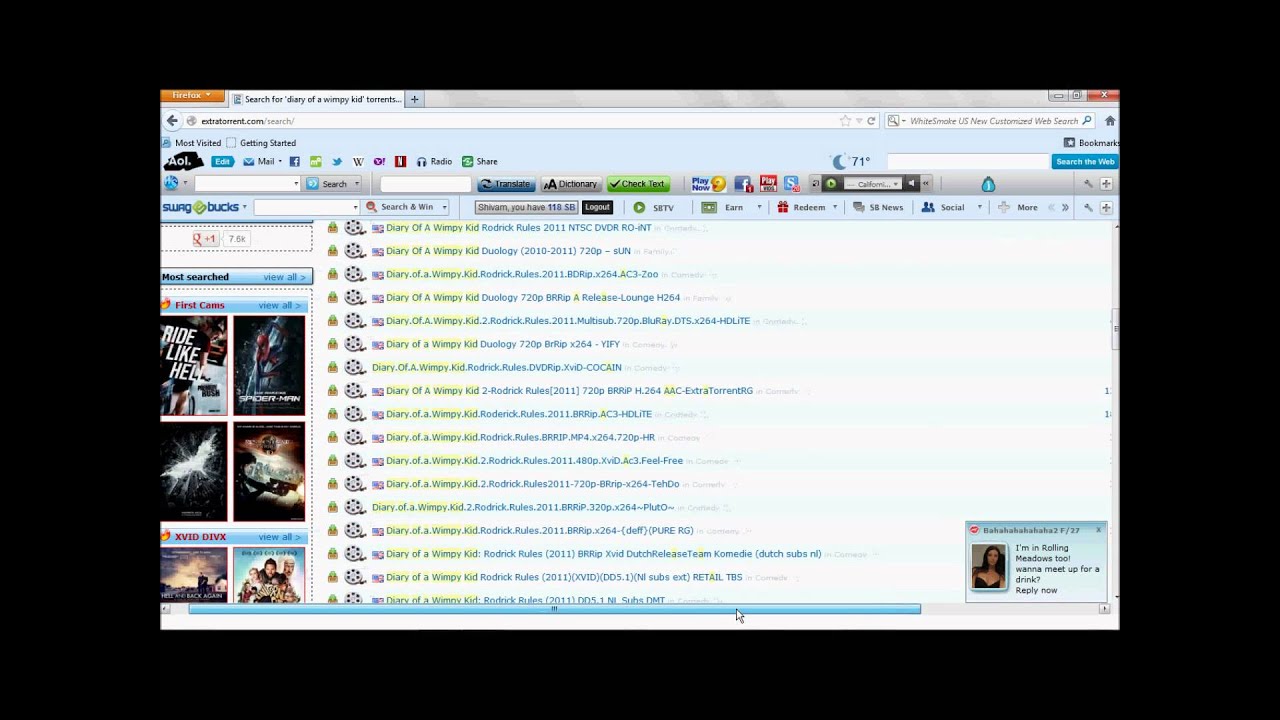Open Most Visited bookmarks menu
1280x720 pixels.
(x=190, y=143)
